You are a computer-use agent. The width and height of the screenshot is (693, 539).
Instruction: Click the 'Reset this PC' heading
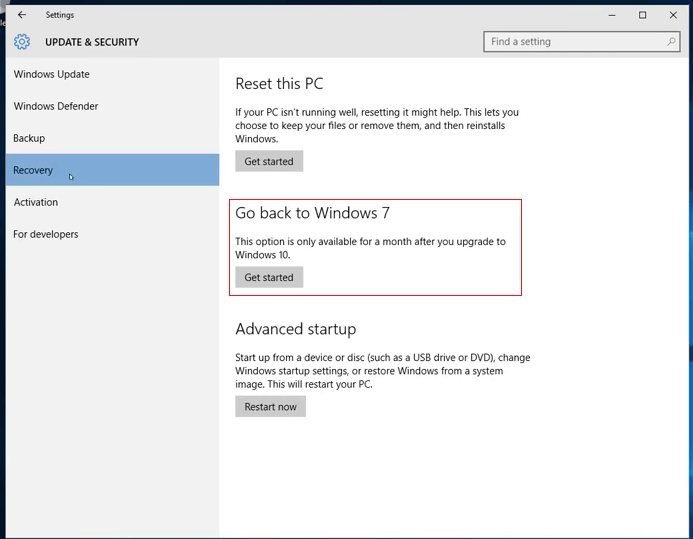tap(279, 84)
